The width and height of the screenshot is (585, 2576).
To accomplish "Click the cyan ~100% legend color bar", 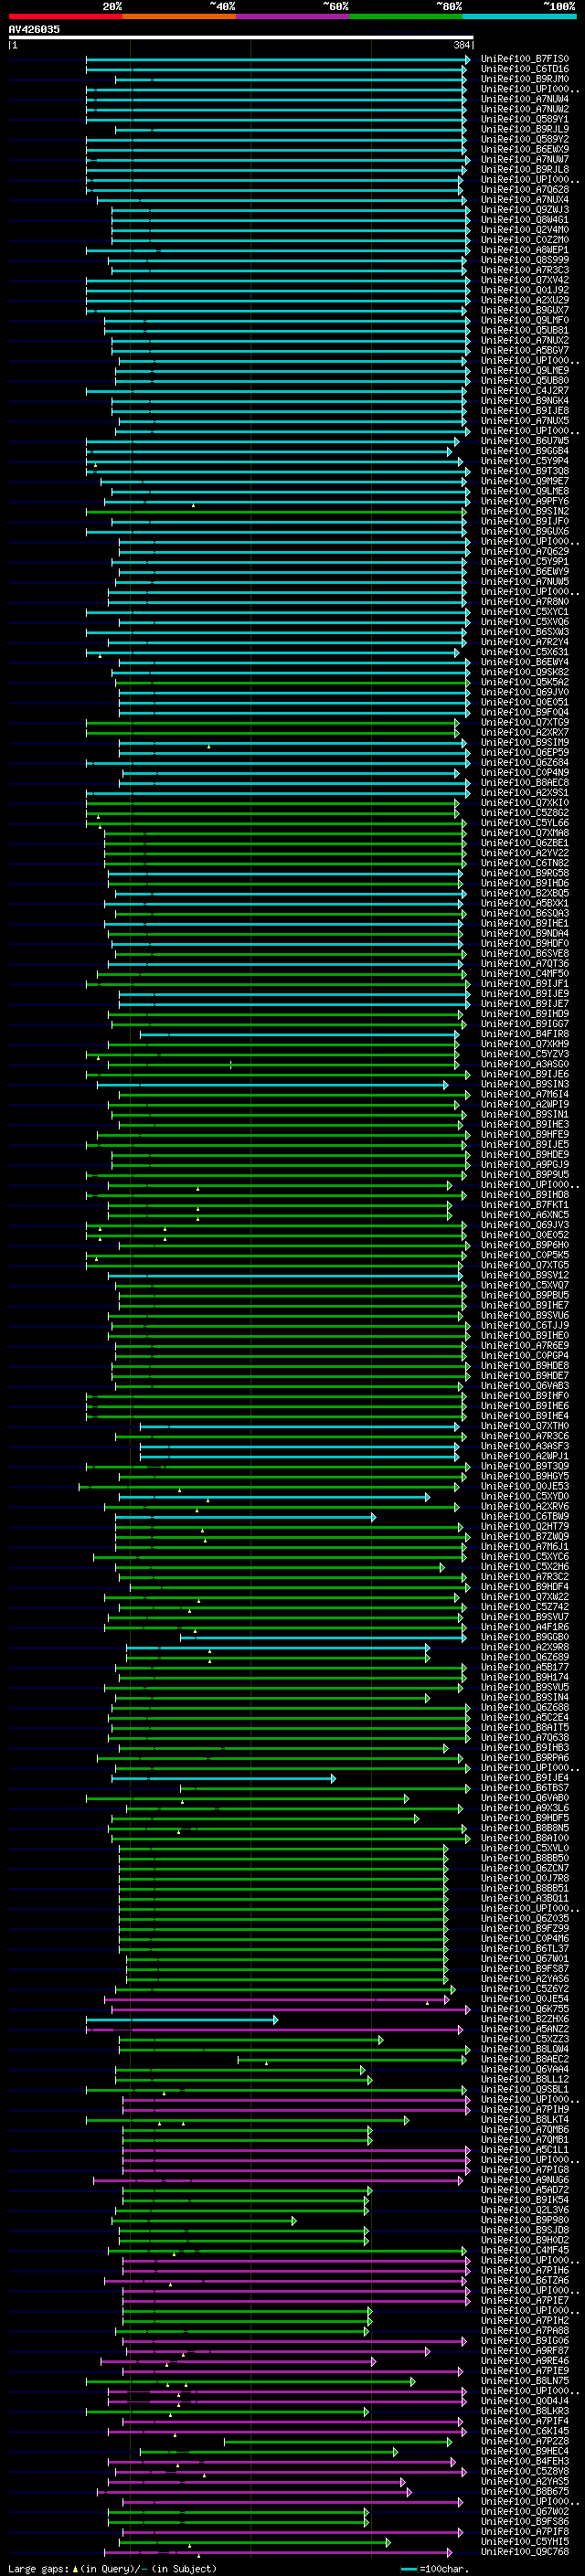I will (519, 16).
